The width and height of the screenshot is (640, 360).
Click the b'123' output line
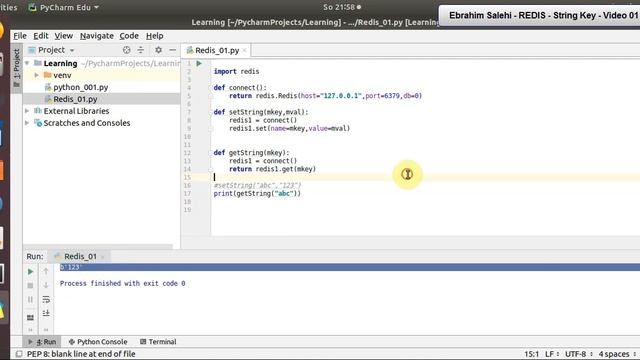coord(71,267)
